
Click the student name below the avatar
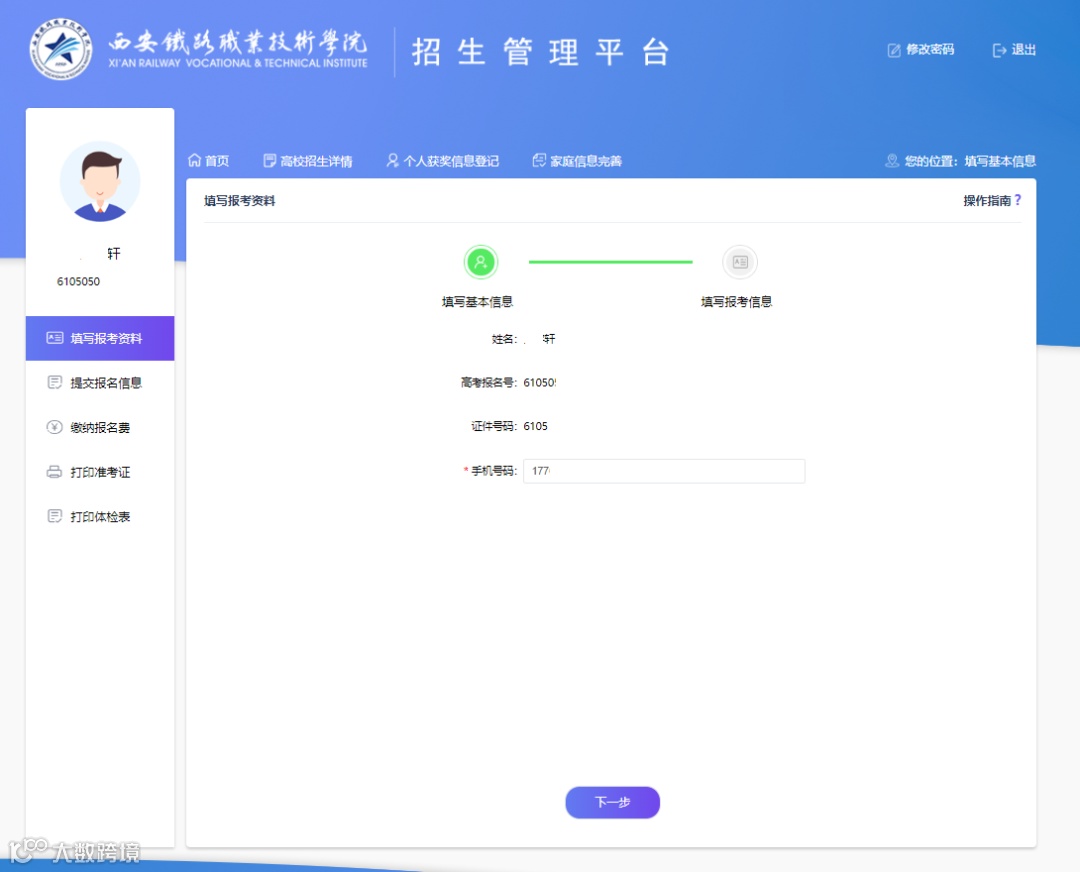point(100,253)
